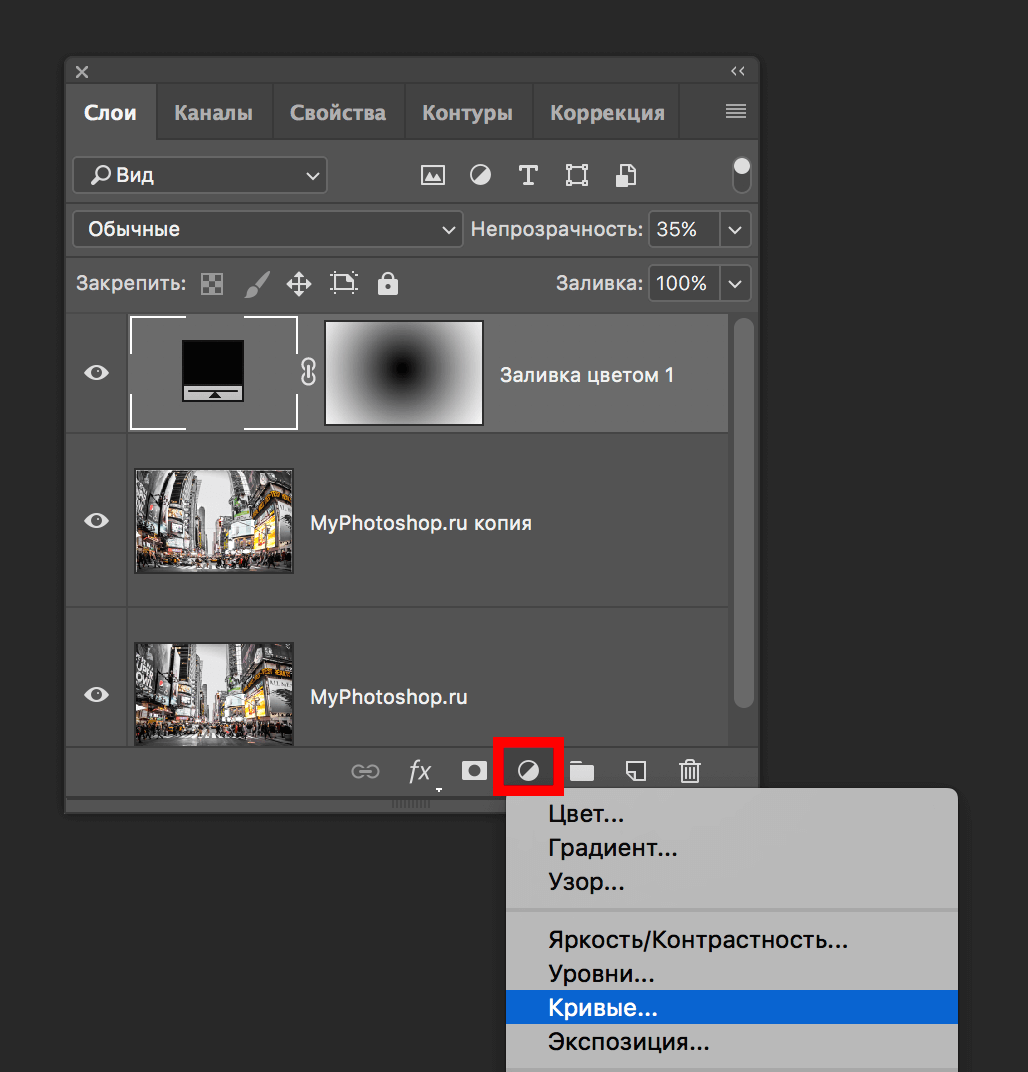Hide the Заливка цветом 1 layer
1028x1072 pixels.
point(96,373)
